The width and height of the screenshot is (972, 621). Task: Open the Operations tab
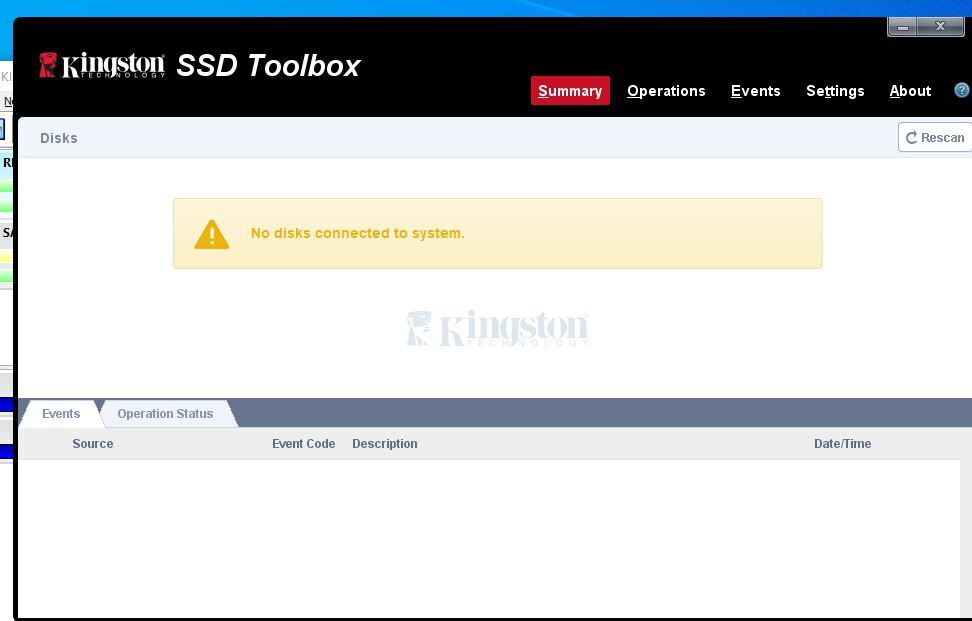(666, 90)
